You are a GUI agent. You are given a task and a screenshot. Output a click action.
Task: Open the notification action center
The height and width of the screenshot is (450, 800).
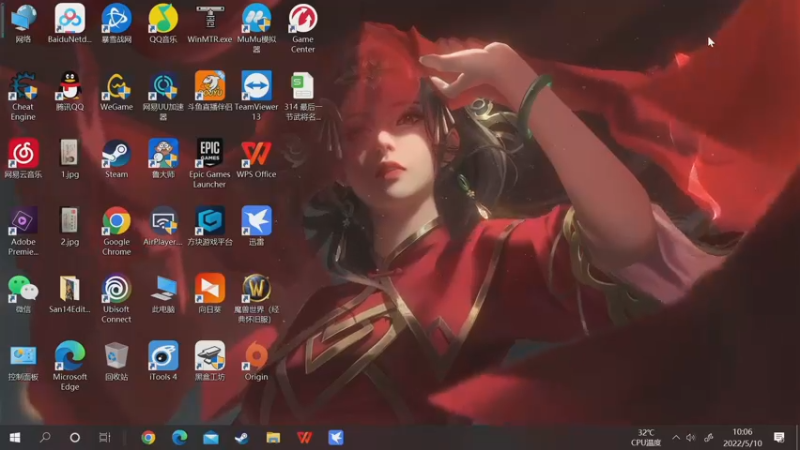tap(779, 437)
